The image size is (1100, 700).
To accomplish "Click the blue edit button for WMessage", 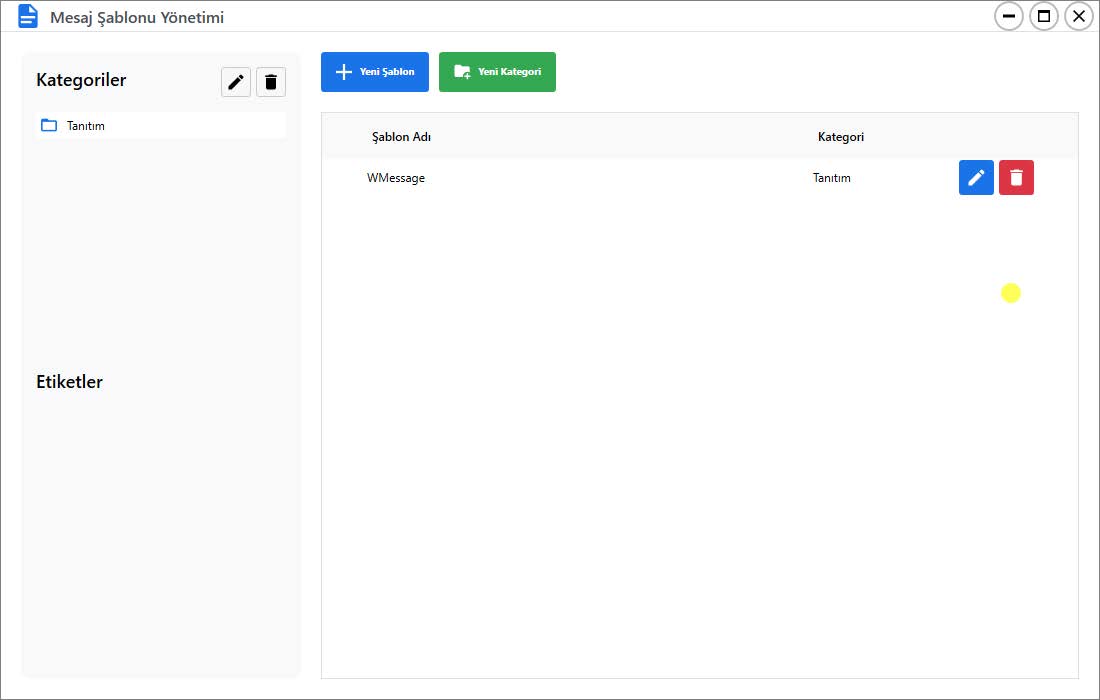I will pyautogui.click(x=976, y=178).
